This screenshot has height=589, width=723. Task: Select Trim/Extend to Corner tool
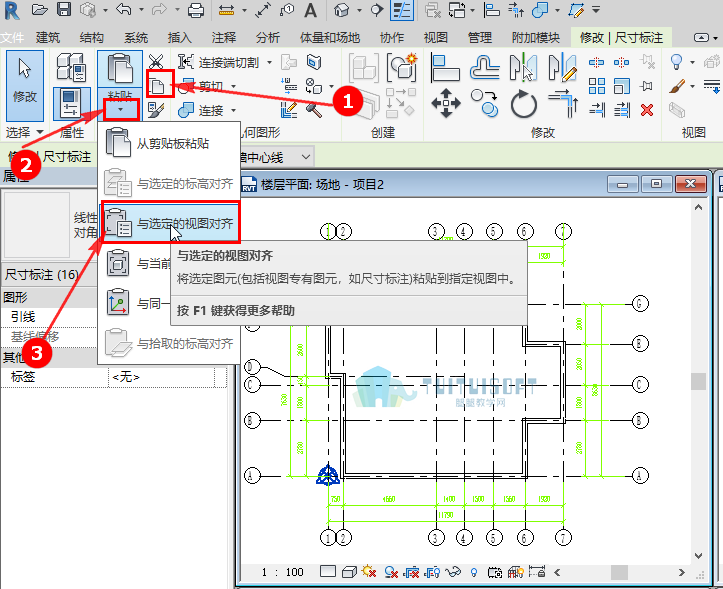click(563, 104)
